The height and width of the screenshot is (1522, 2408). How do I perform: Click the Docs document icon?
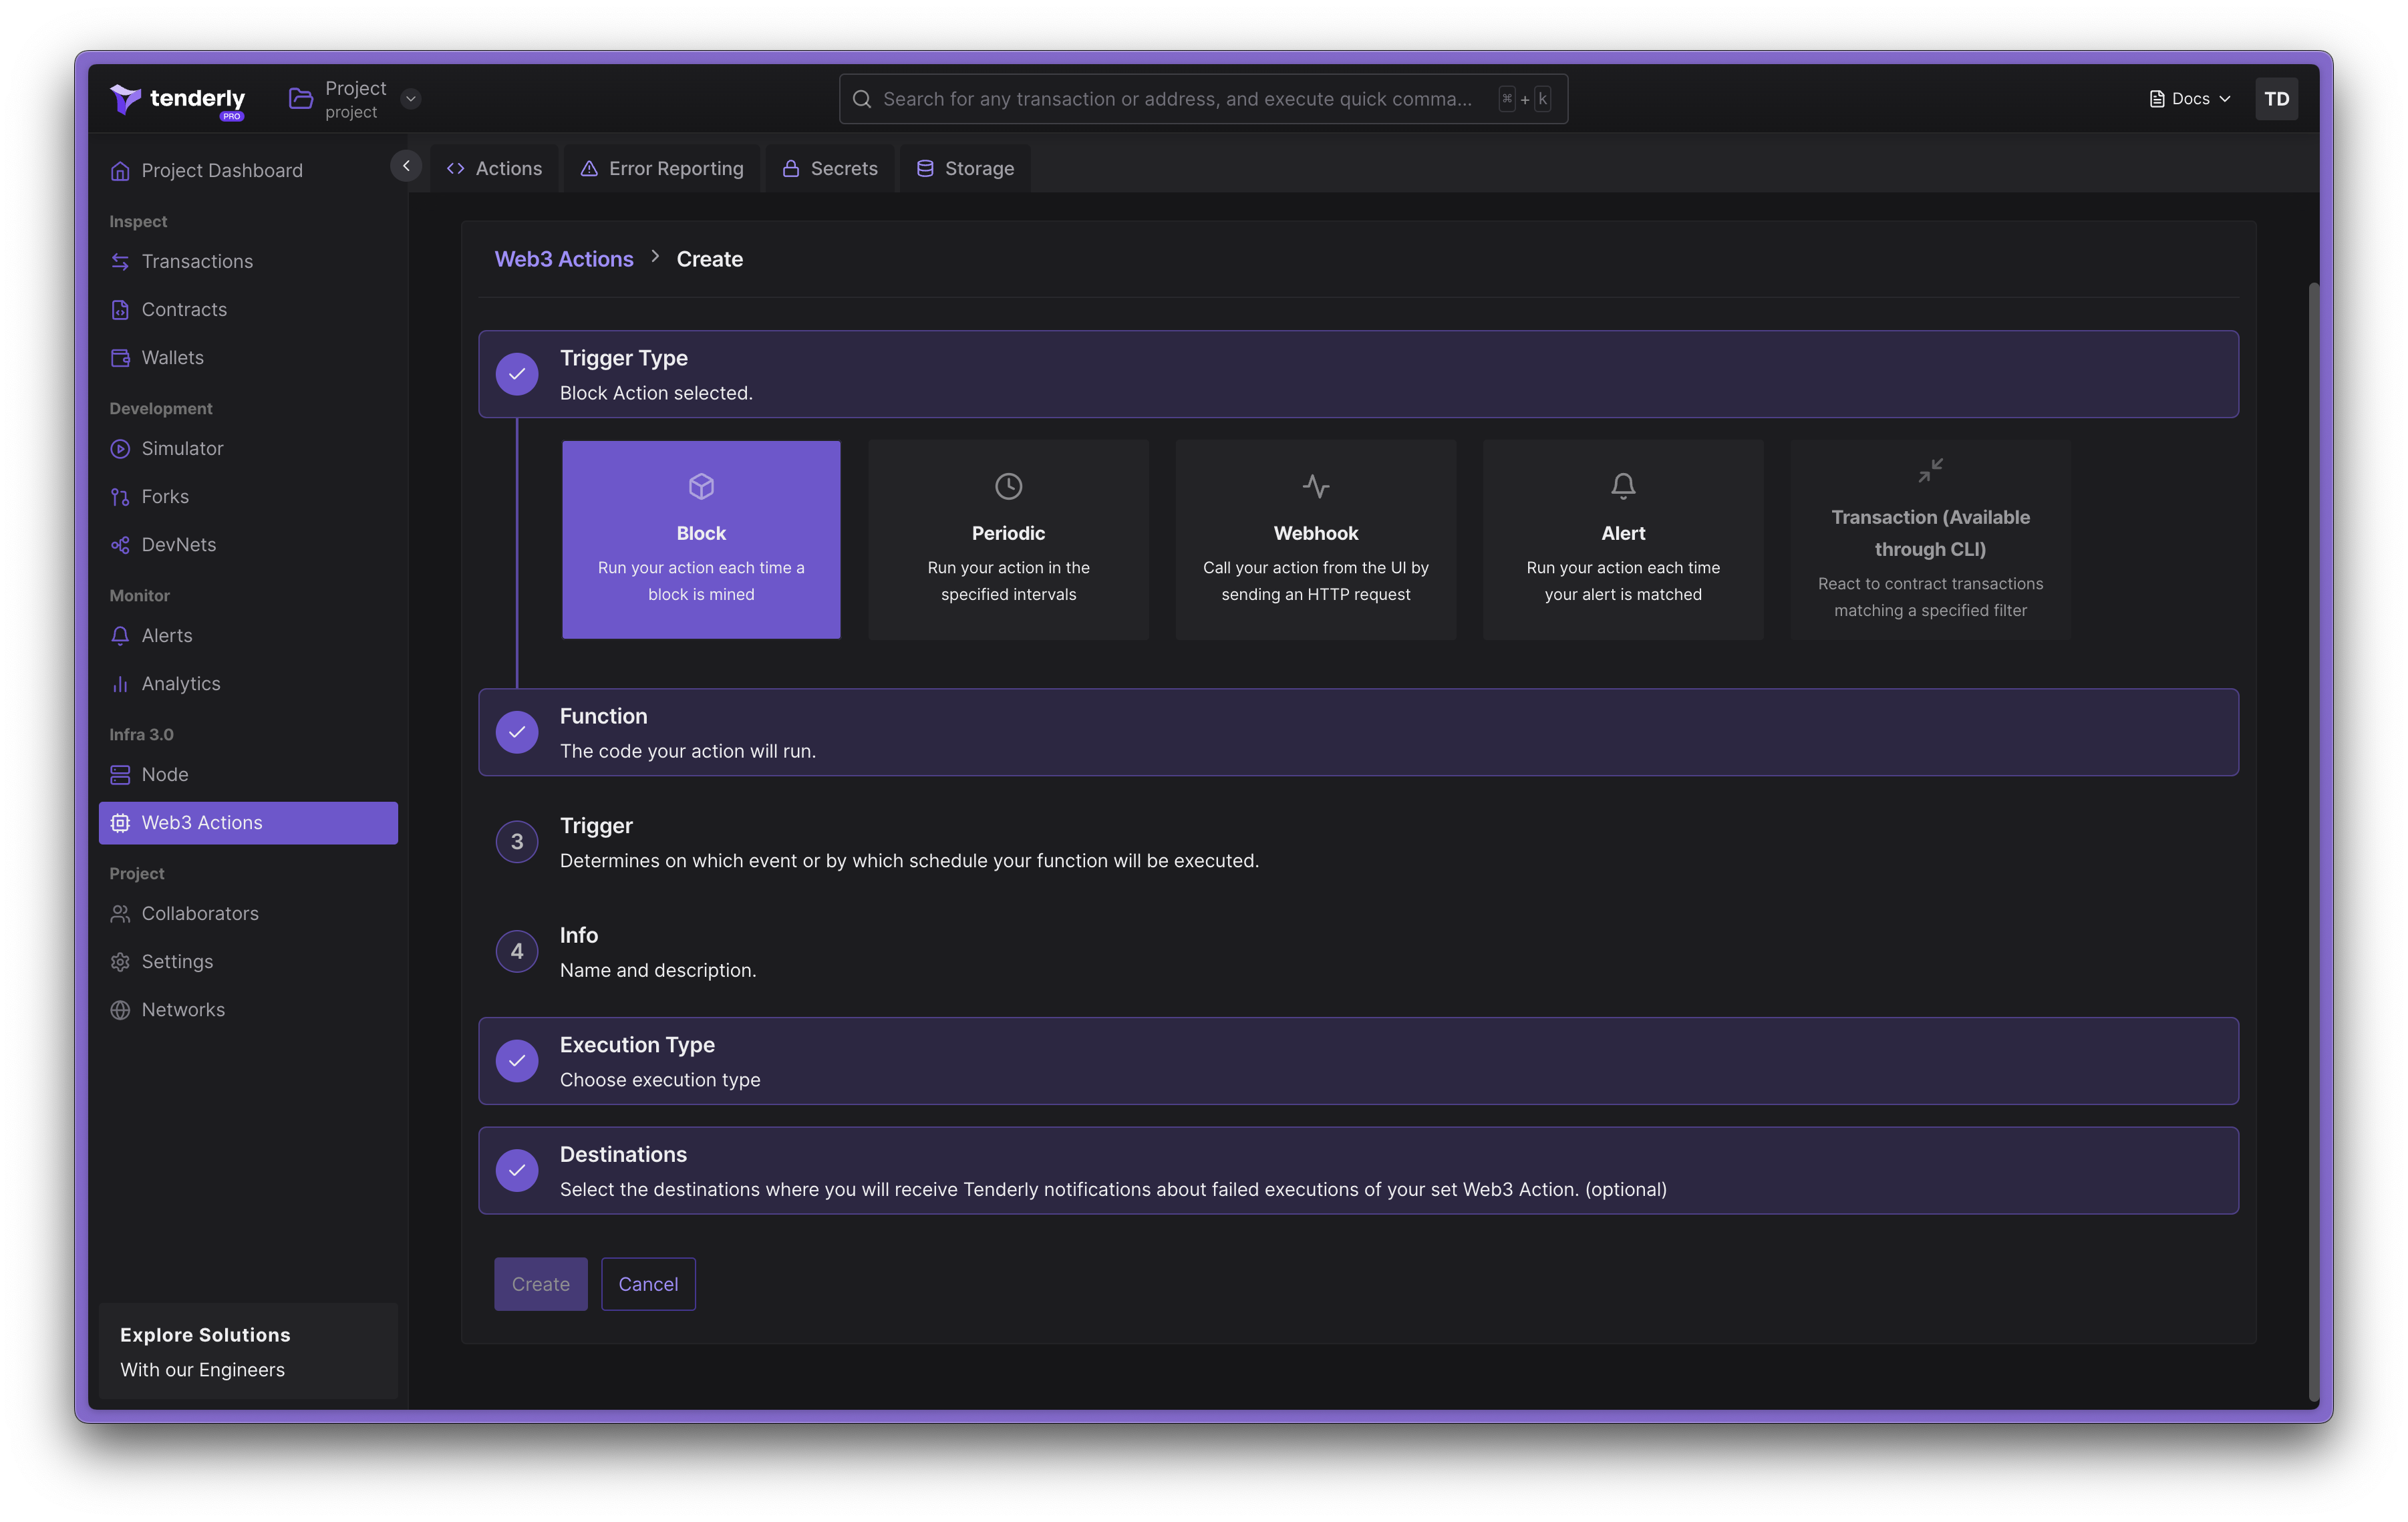coord(2156,99)
